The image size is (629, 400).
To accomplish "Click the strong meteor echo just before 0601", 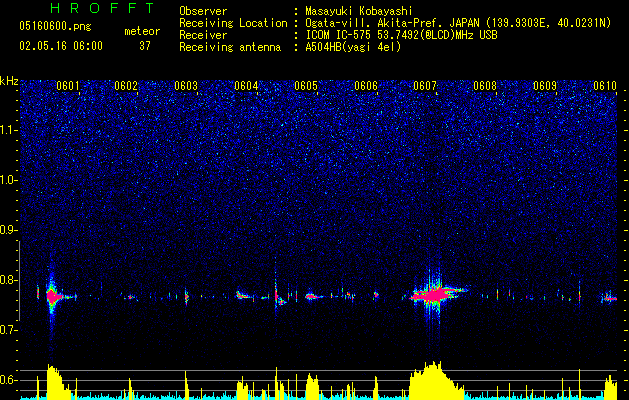I will tap(52, 296).
